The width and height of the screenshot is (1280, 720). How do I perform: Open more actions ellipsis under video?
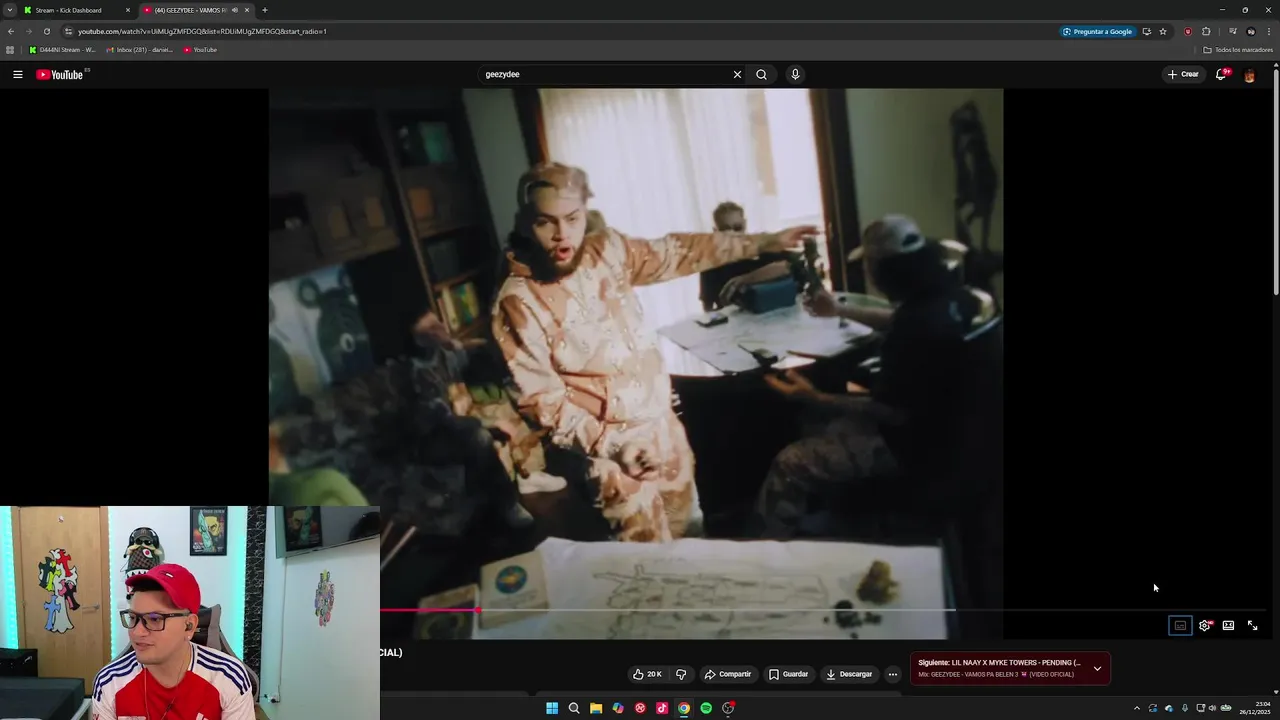click(x=893, y=674)
